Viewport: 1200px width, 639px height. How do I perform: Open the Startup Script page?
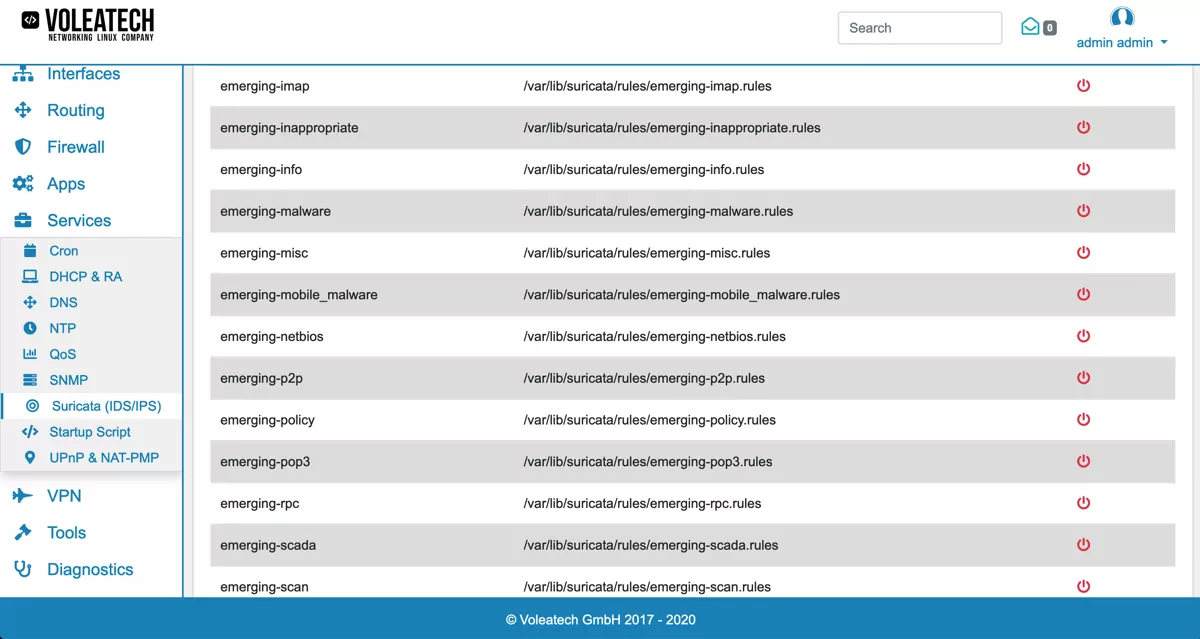click(x=90, y=431)
